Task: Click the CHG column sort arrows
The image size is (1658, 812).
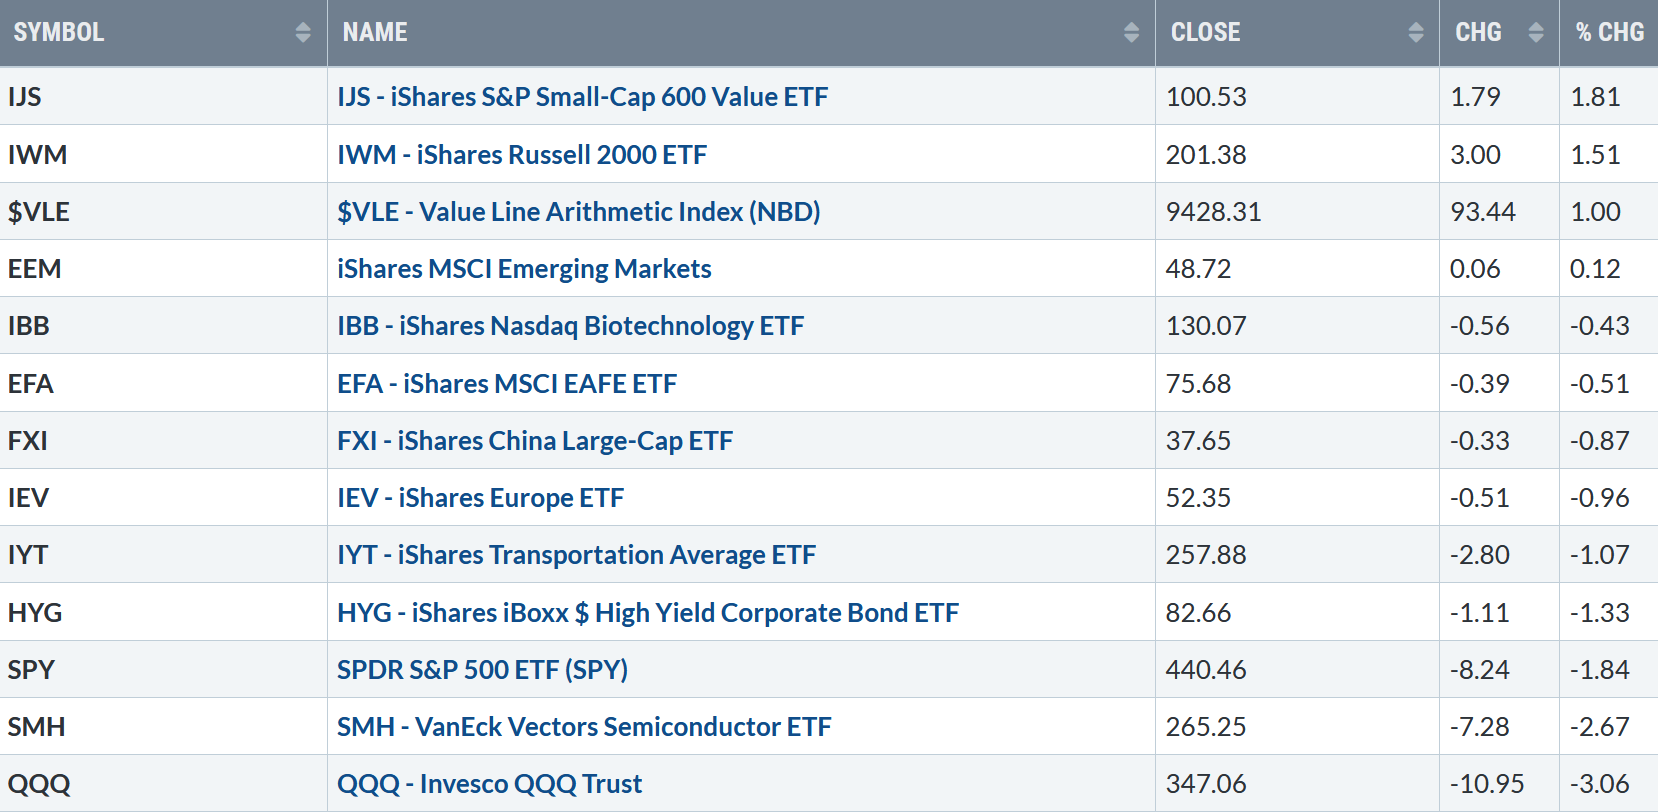Action: [1536, 33]
